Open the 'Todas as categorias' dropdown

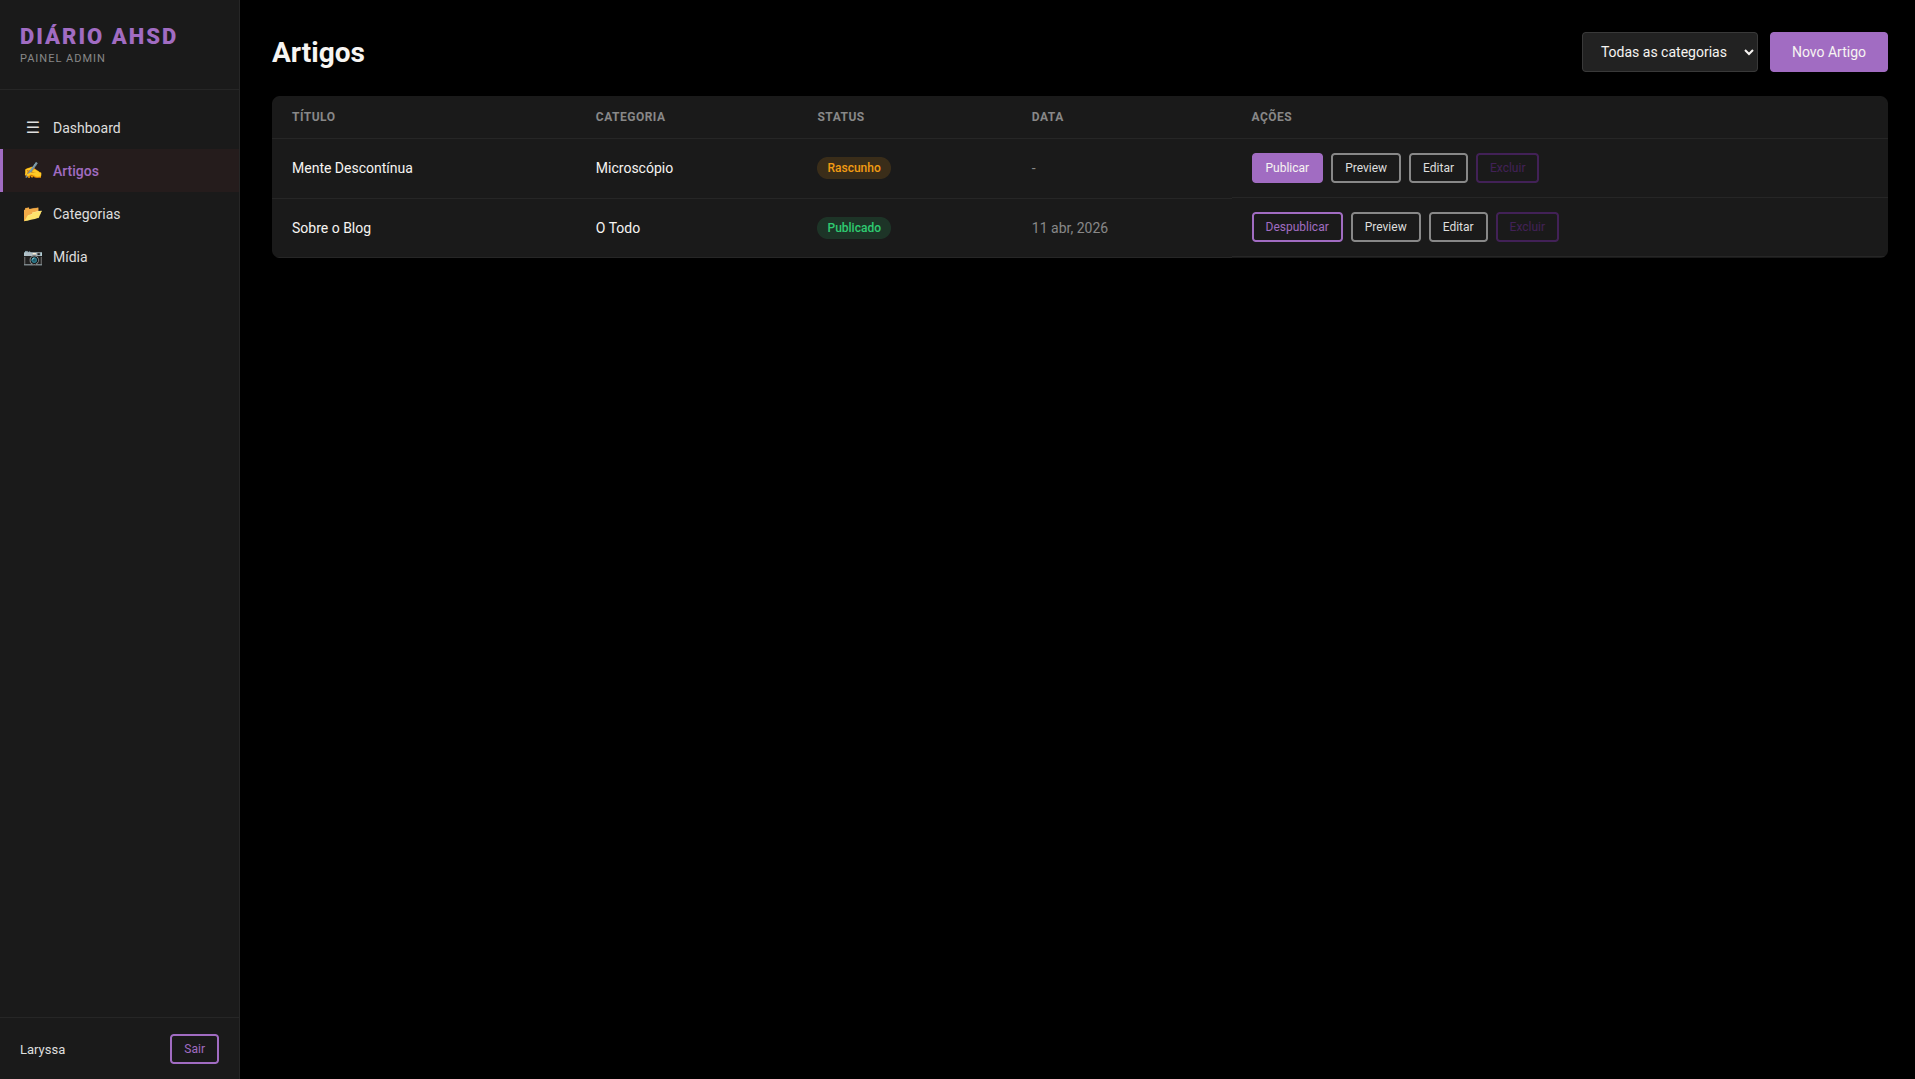1669,52
